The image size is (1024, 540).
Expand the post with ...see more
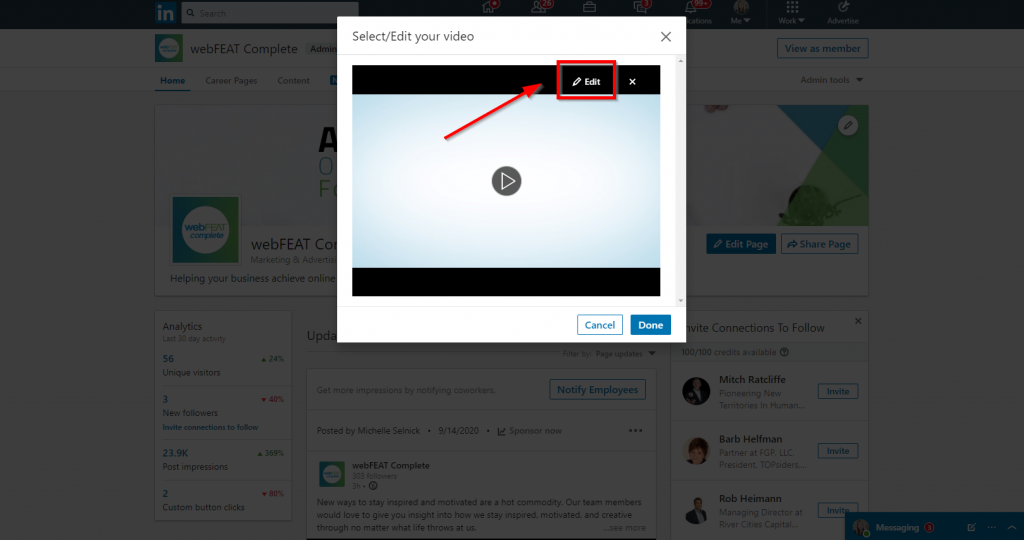624,528
